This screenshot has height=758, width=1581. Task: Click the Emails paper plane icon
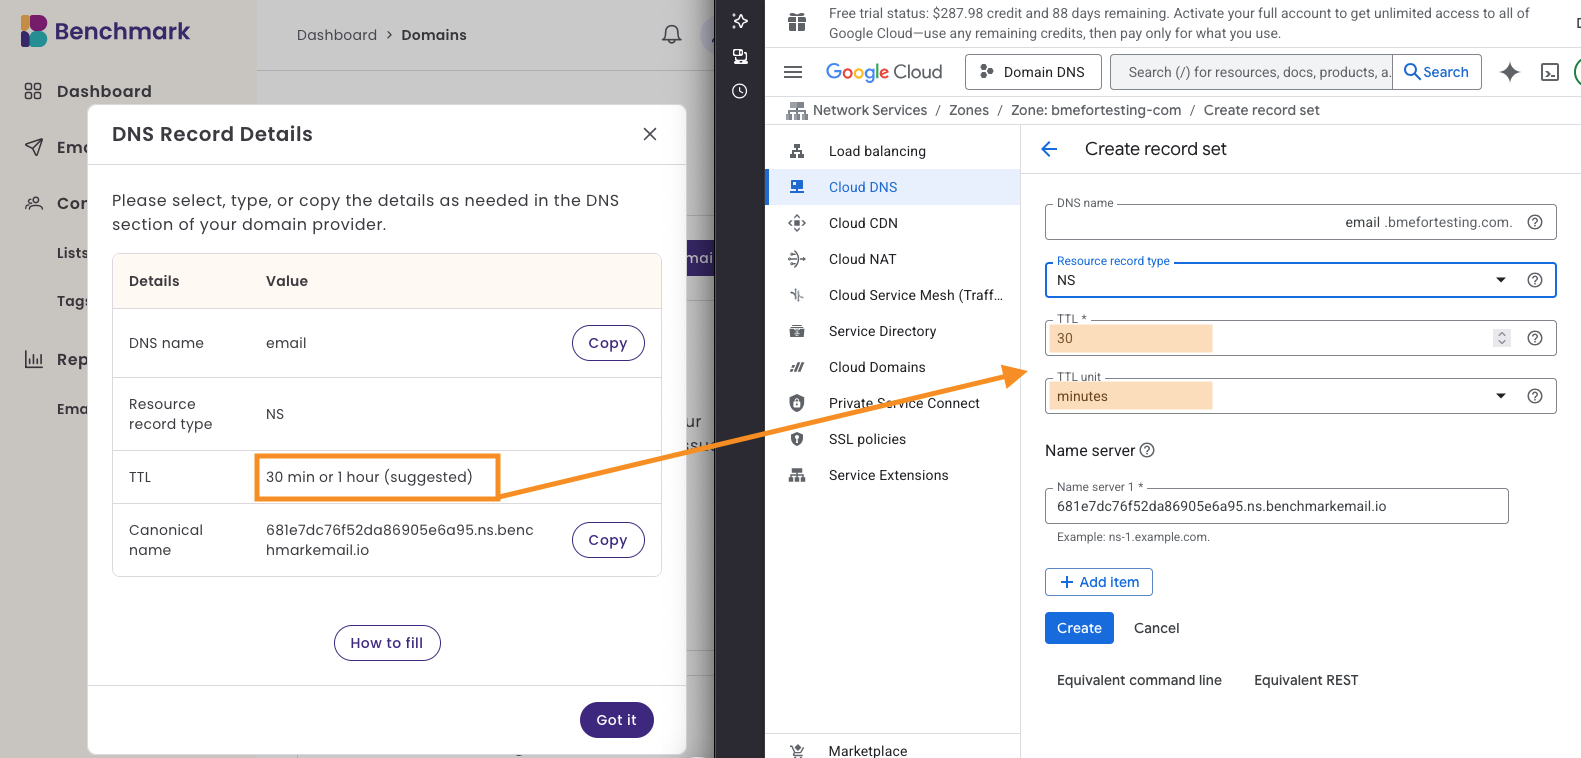(x=33, y=147)
